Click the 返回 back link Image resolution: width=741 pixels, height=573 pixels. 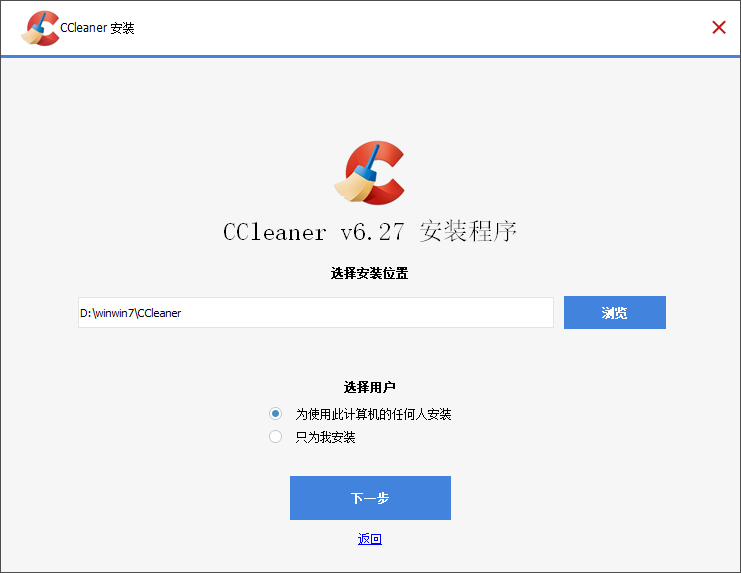click(370, 539)
